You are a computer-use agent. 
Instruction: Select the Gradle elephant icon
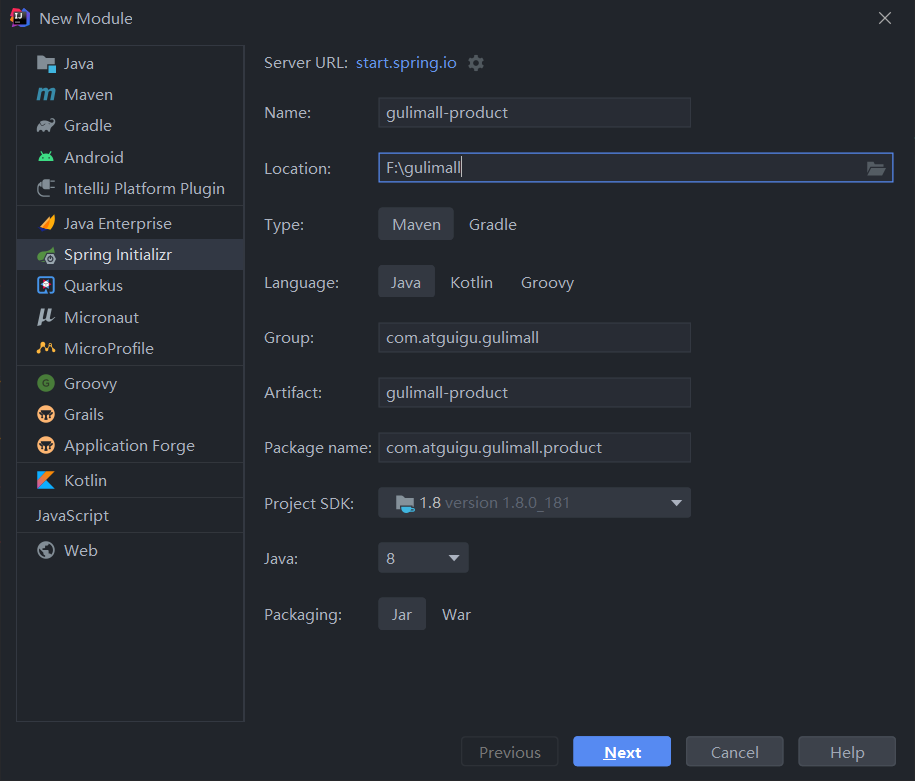tap(46, 125)
